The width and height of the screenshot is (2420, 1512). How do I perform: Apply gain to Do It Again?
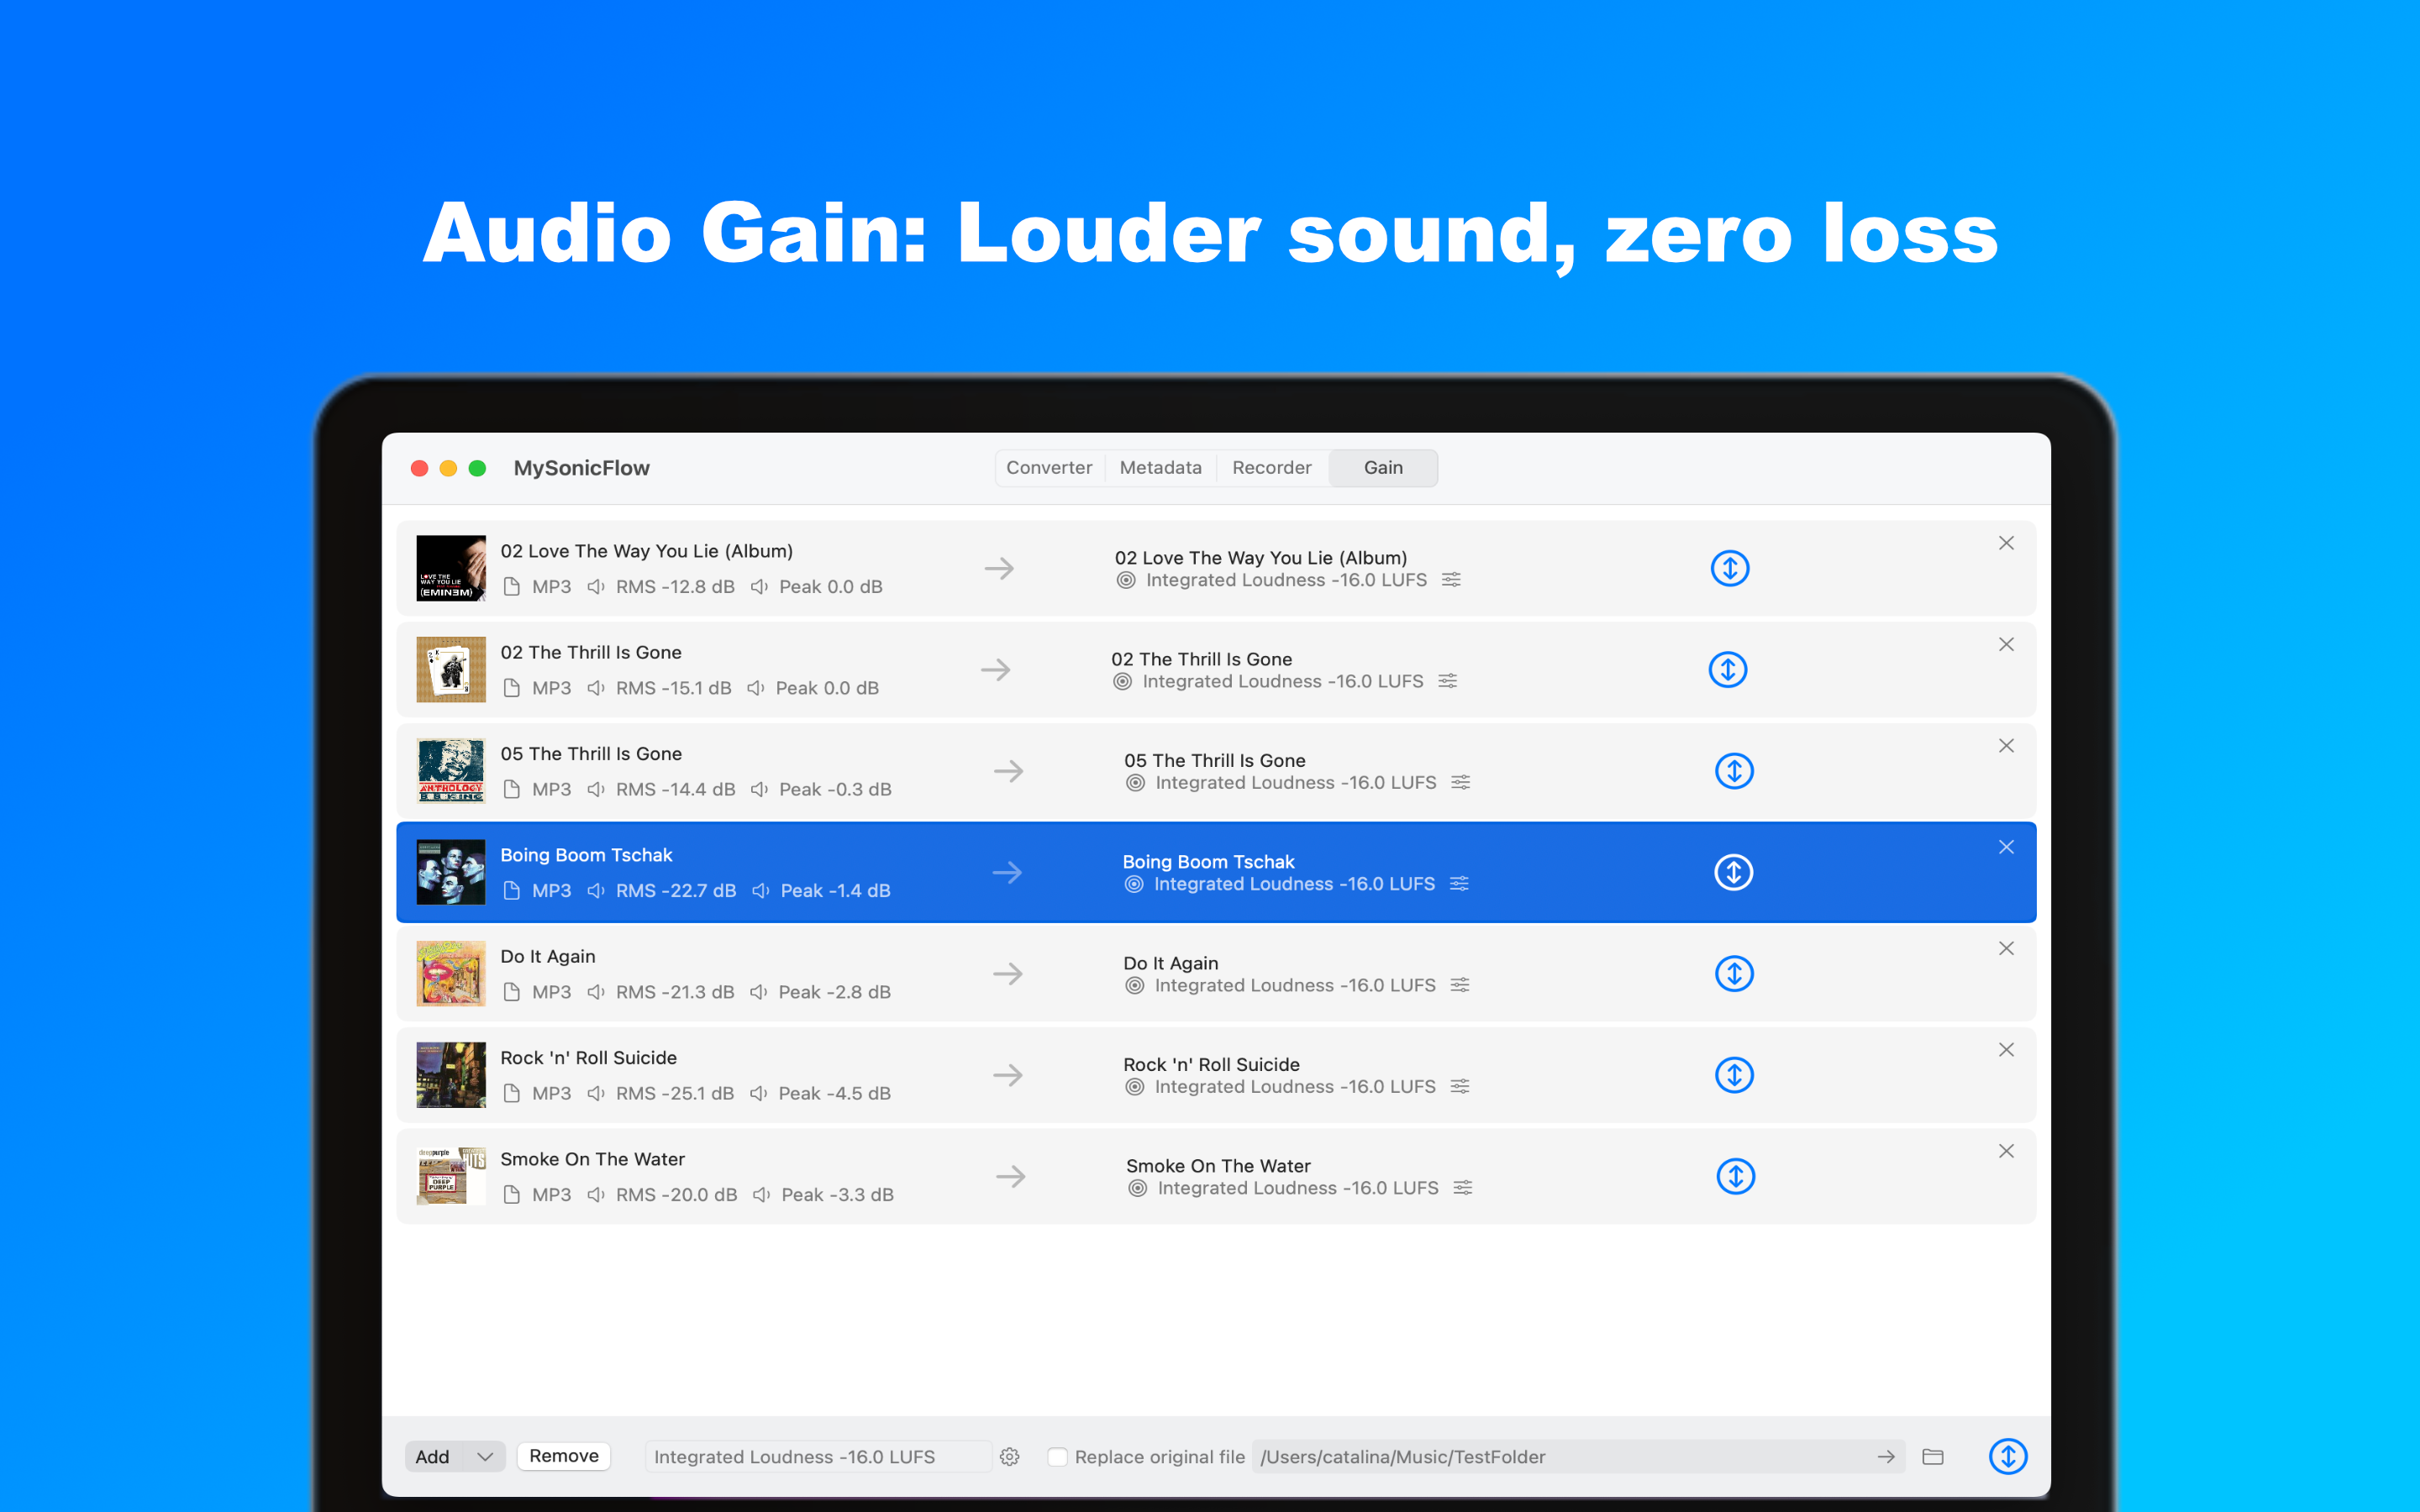[x=1734, y=973]
